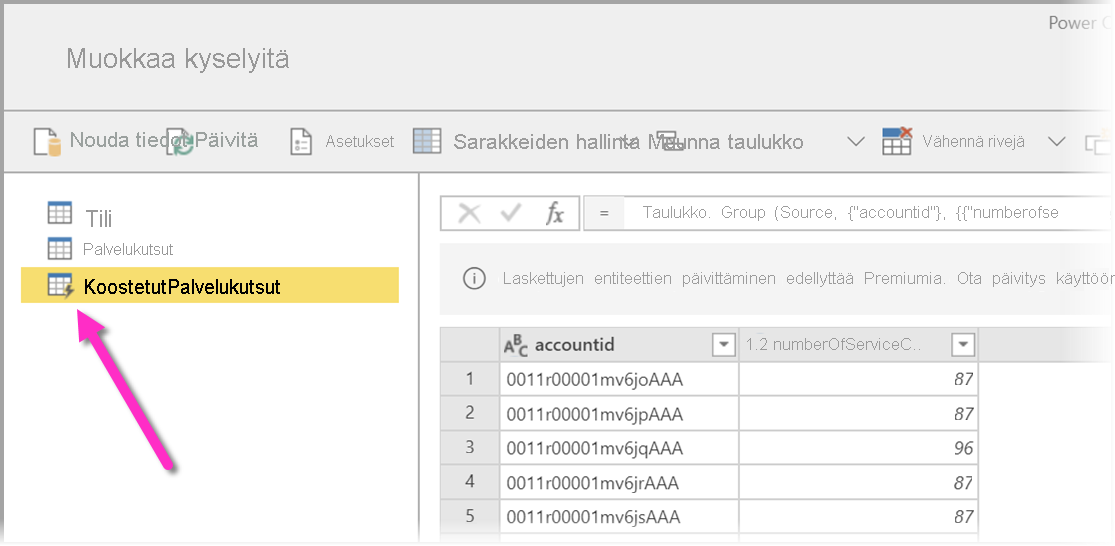This screenshot has height=546, width=1115.
Task: Select row number 1 header
Action: [x=469, y=379]
